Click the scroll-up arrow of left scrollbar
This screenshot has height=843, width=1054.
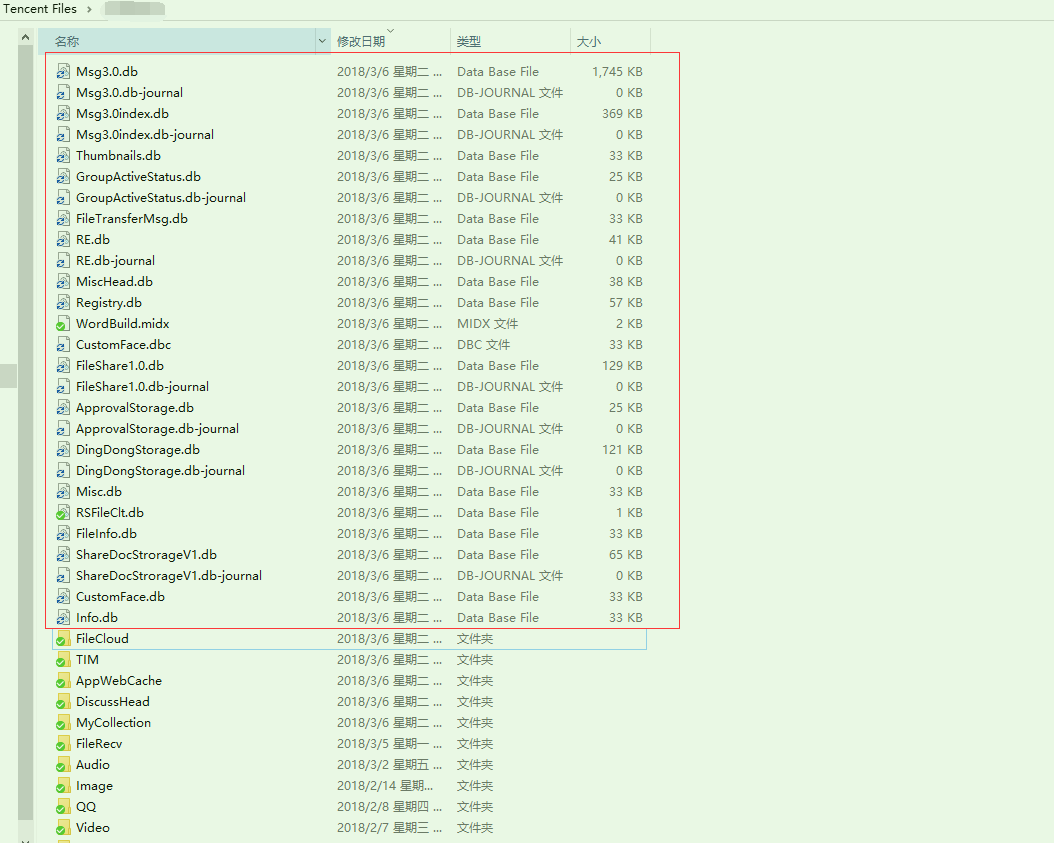(26, 37)
